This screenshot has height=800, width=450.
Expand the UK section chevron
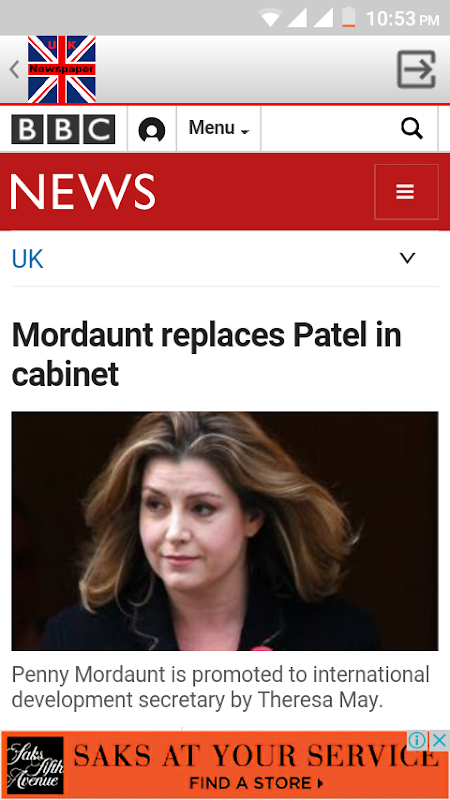click(407, 258)
